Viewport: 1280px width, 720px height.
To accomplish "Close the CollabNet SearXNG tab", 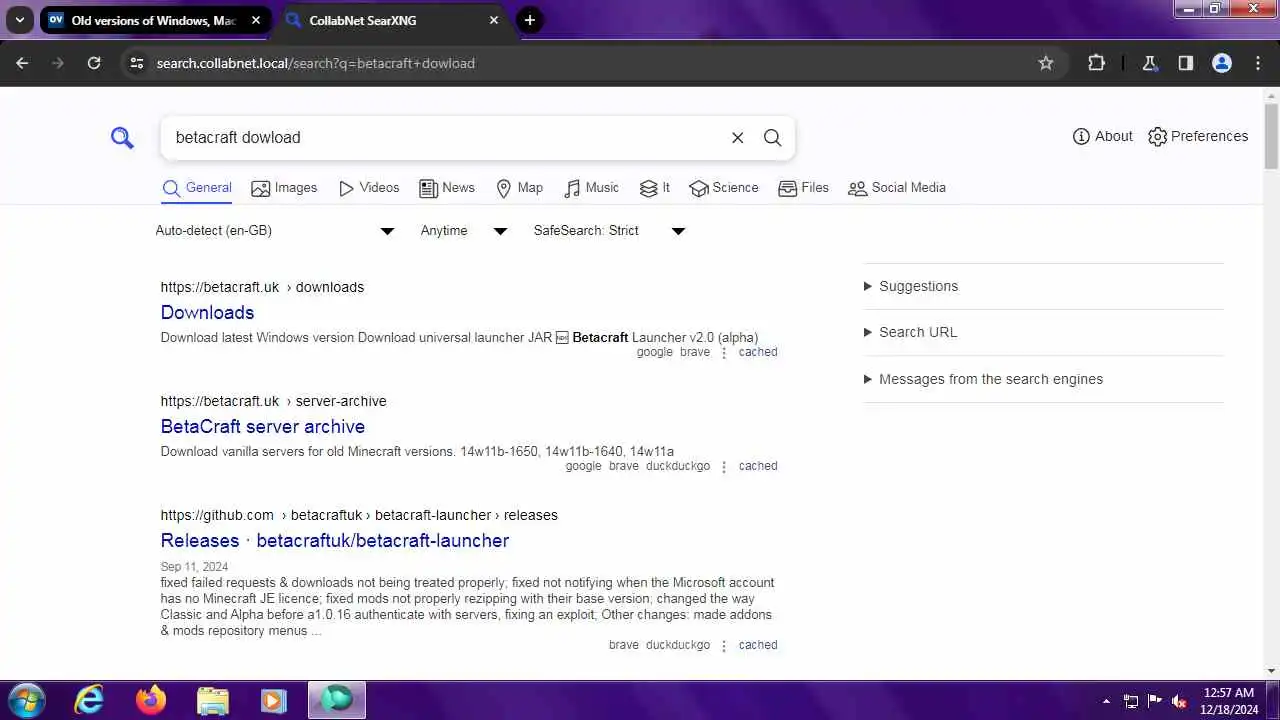I will tap(494, 20).
